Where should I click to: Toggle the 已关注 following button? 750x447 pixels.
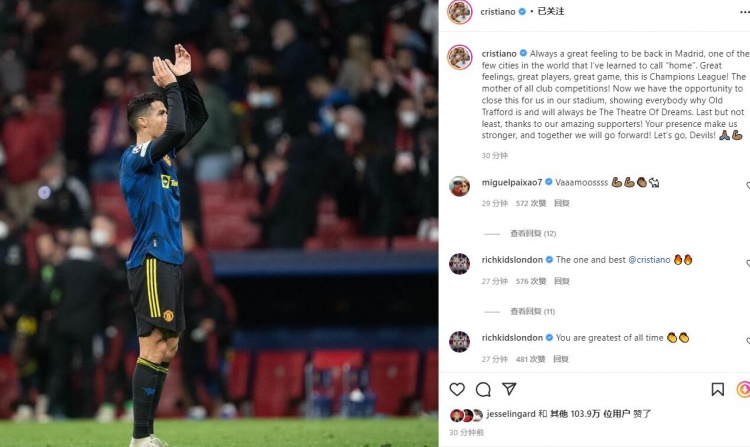[551, 11]
